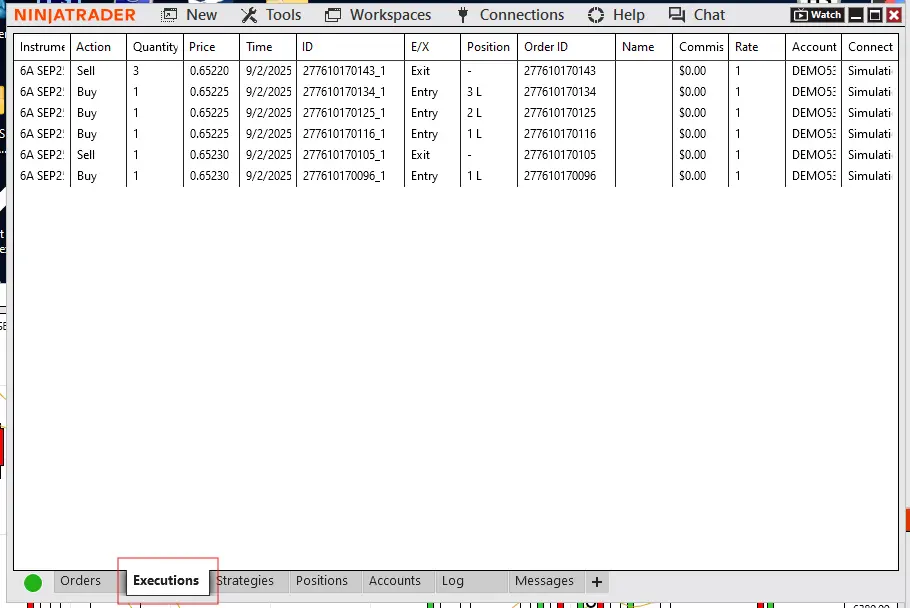Add a new tab with plus icon
Viewport: 910px width, 608px height.
(x=596, y=582)
